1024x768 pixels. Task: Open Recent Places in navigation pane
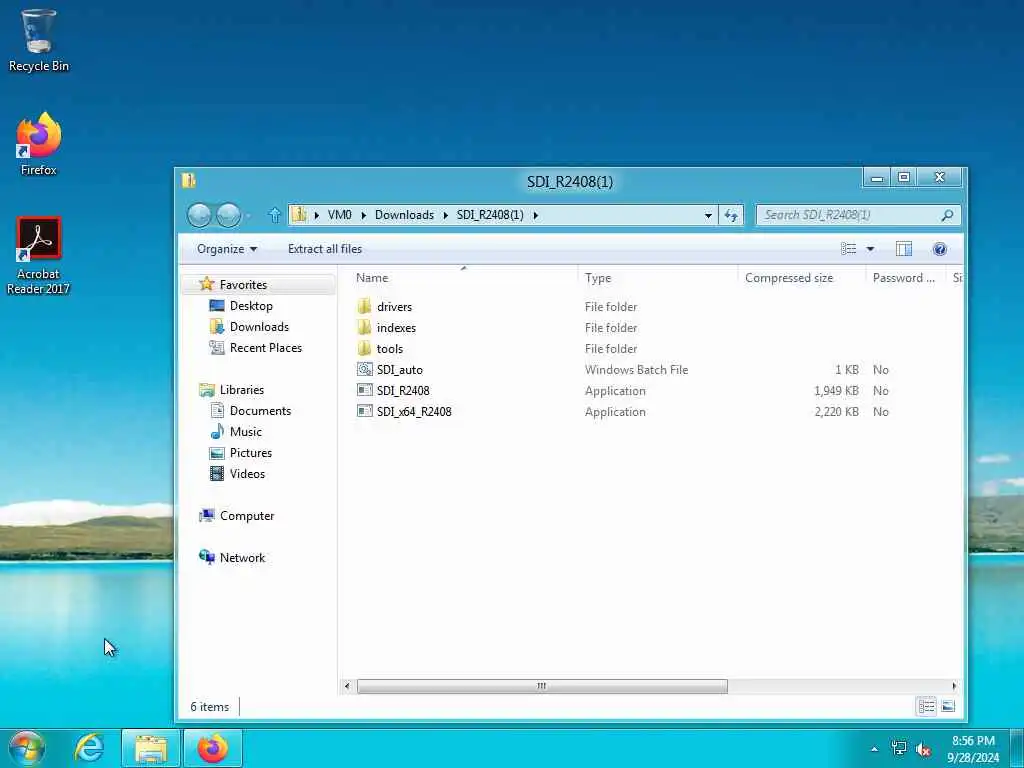(265, 347)
